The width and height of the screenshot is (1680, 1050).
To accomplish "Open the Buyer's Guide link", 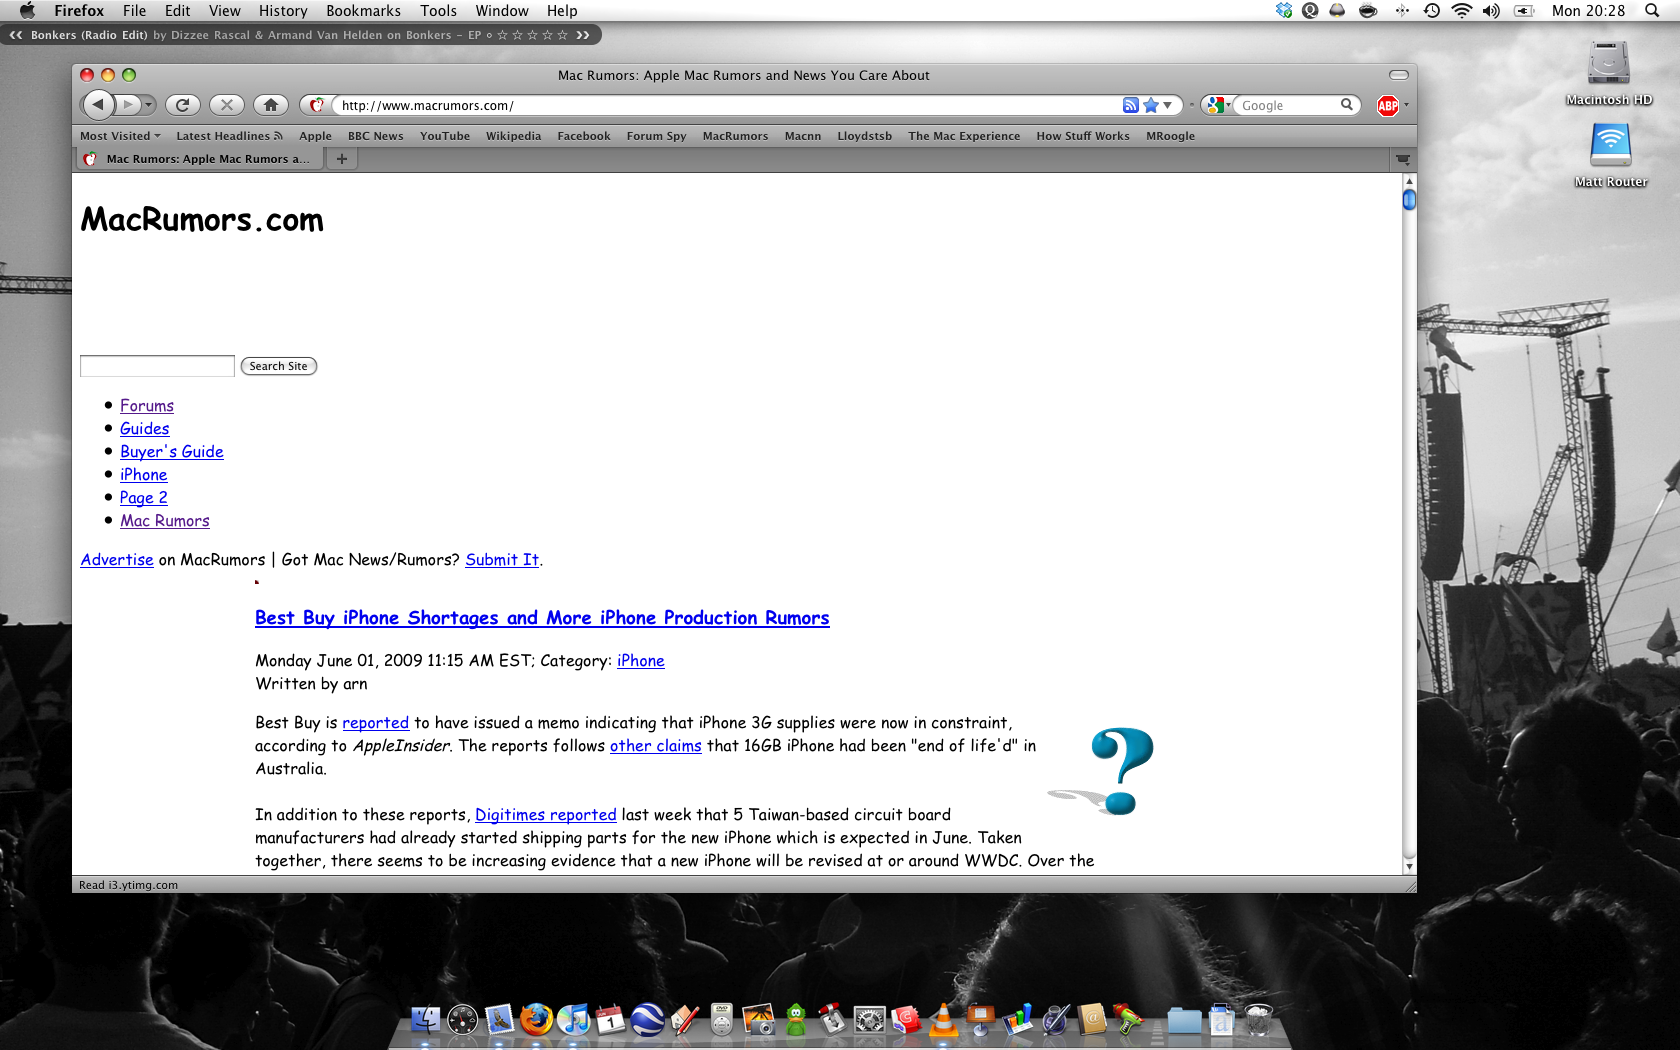I will point(172,451).
